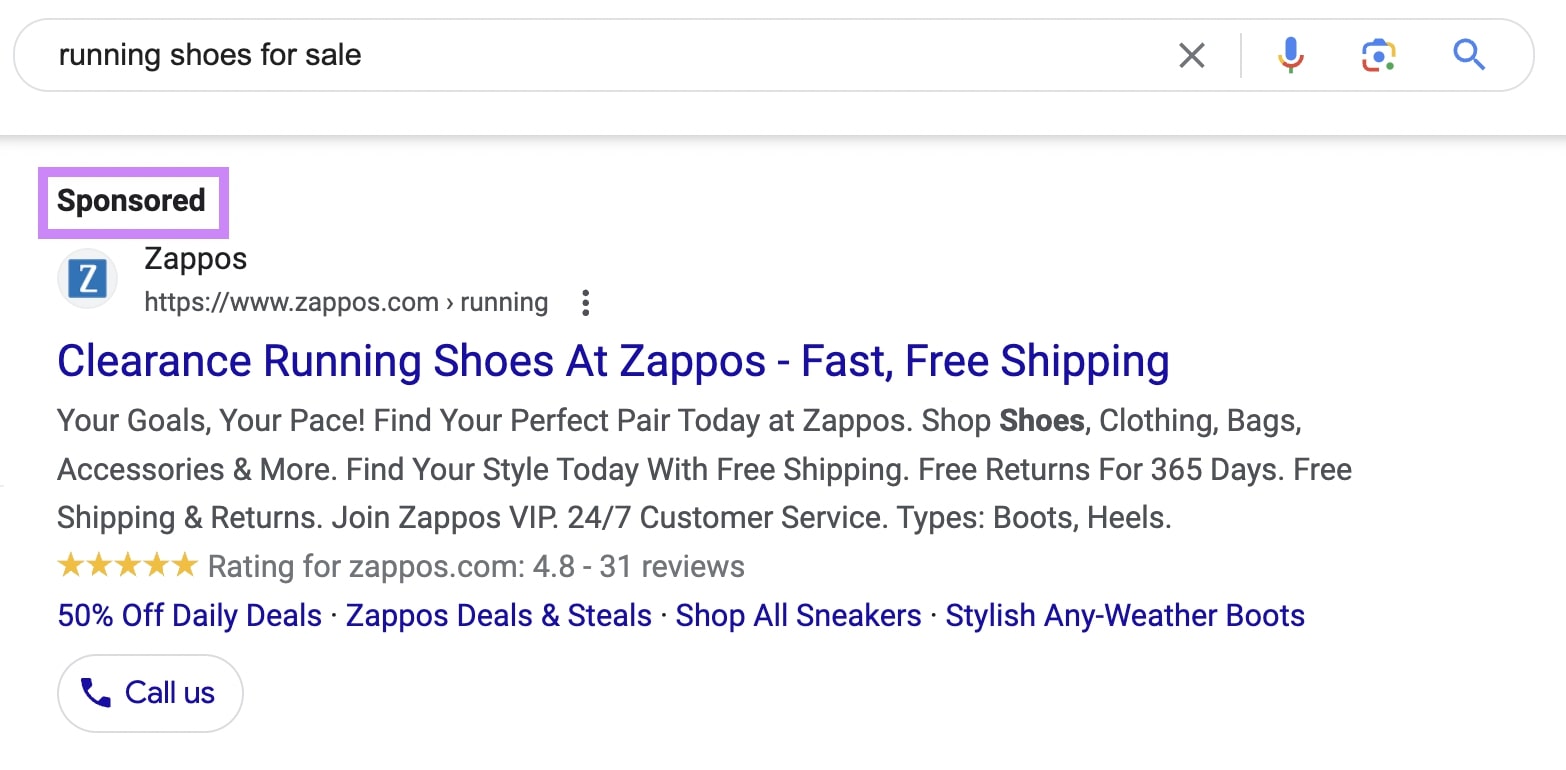Click the Zappos favicon logo

87,280
